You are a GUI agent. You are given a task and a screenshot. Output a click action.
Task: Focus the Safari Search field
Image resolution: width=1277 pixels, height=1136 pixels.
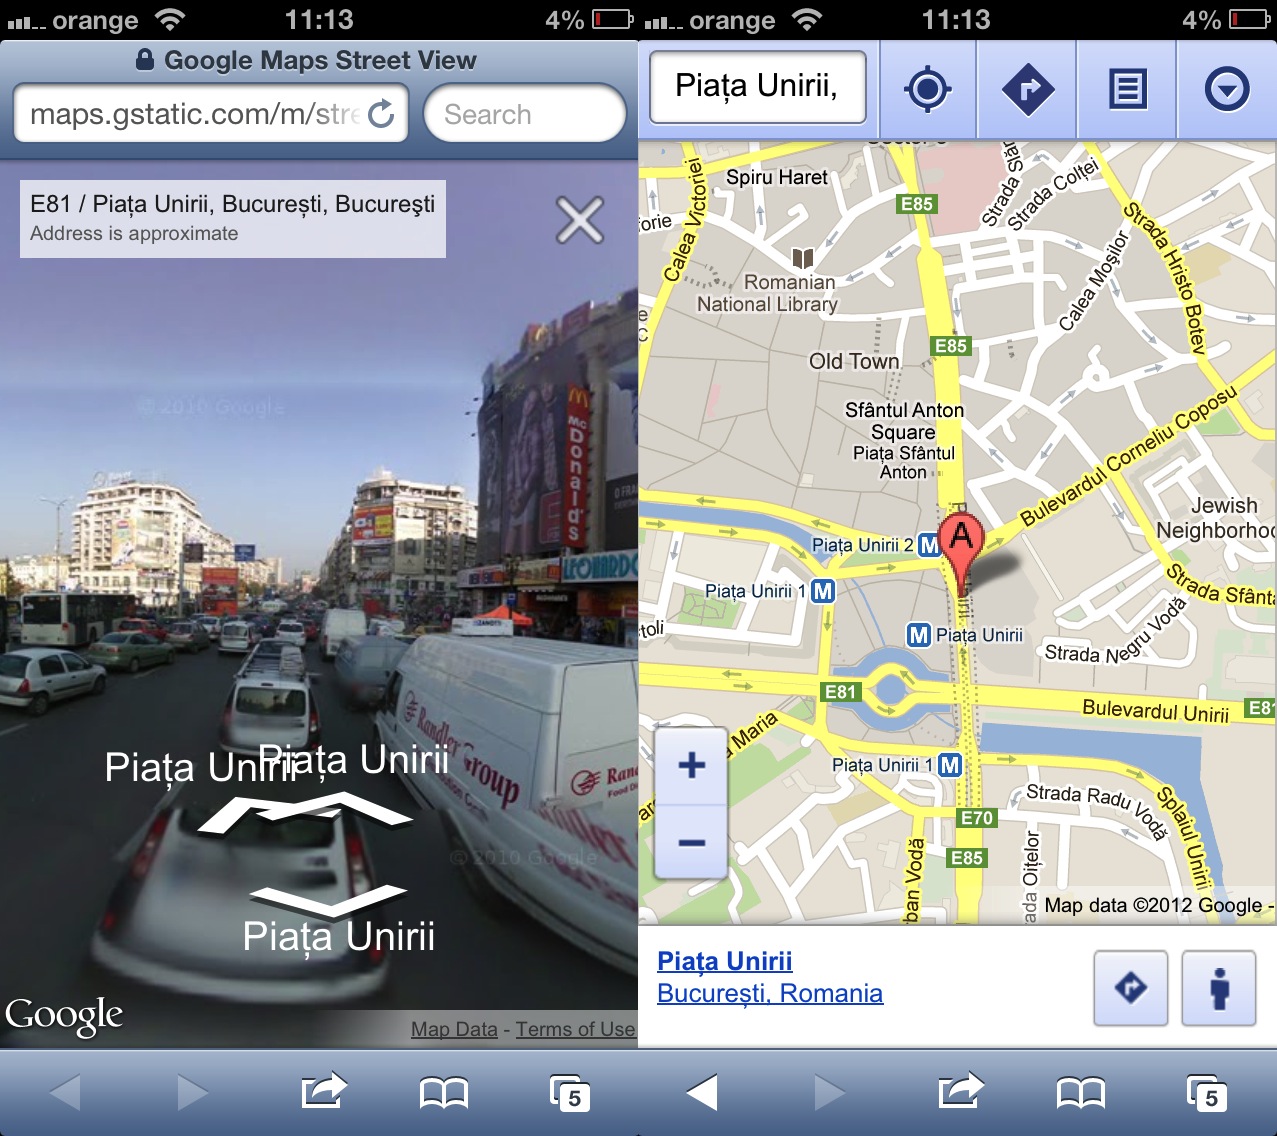click(x=525, y=114)
